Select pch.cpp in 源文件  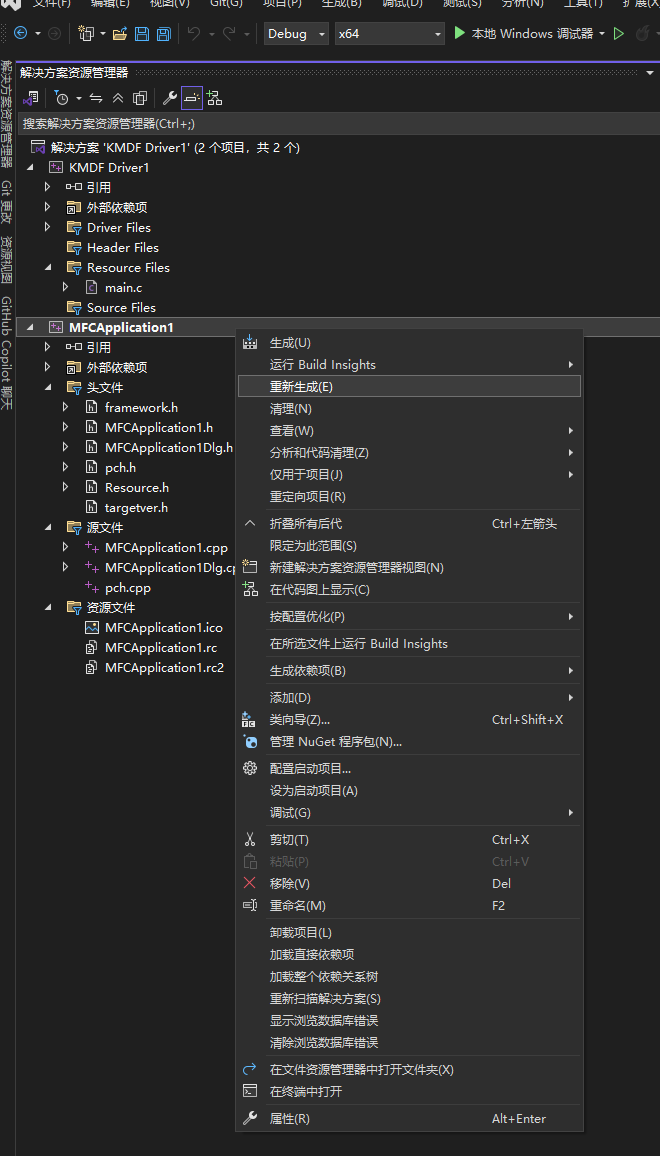coord(128,588)
